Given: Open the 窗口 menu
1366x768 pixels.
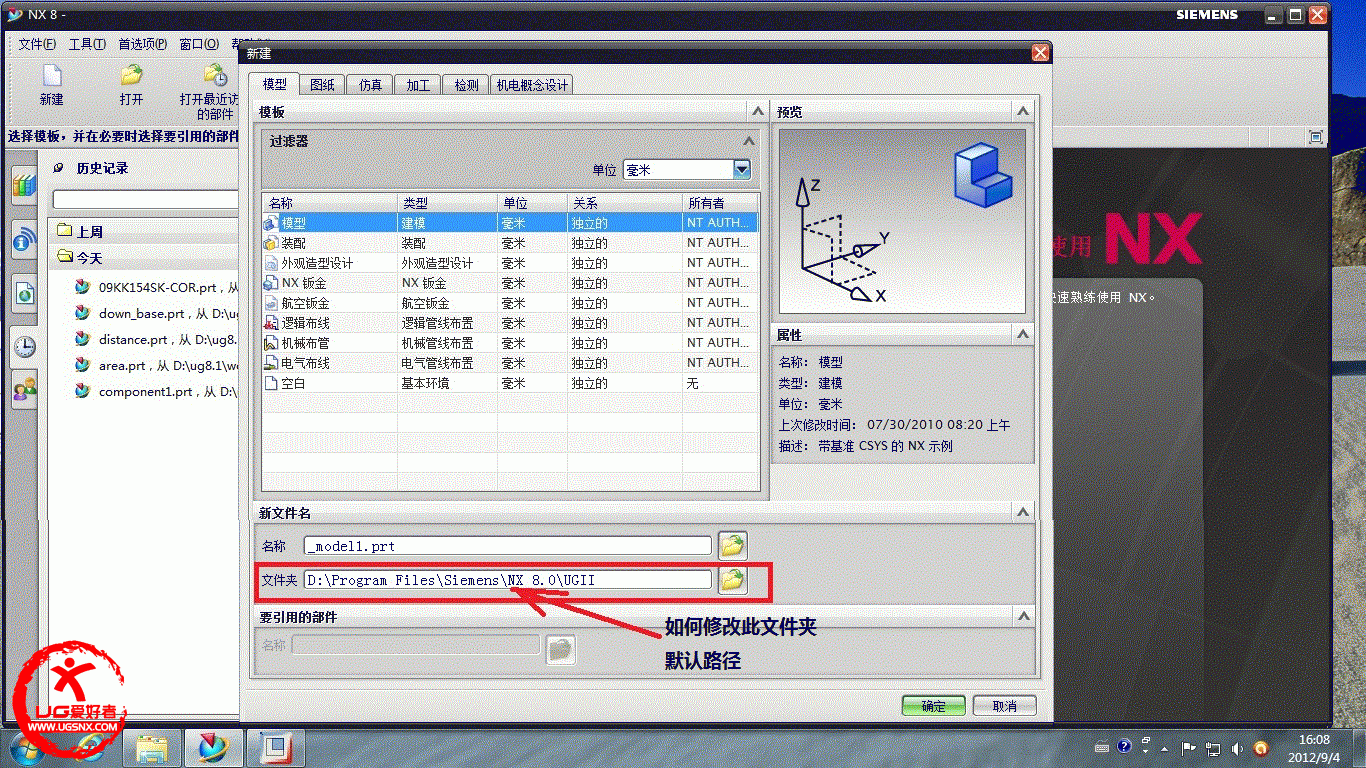Looking at the screenshot, I should (199, 44).
